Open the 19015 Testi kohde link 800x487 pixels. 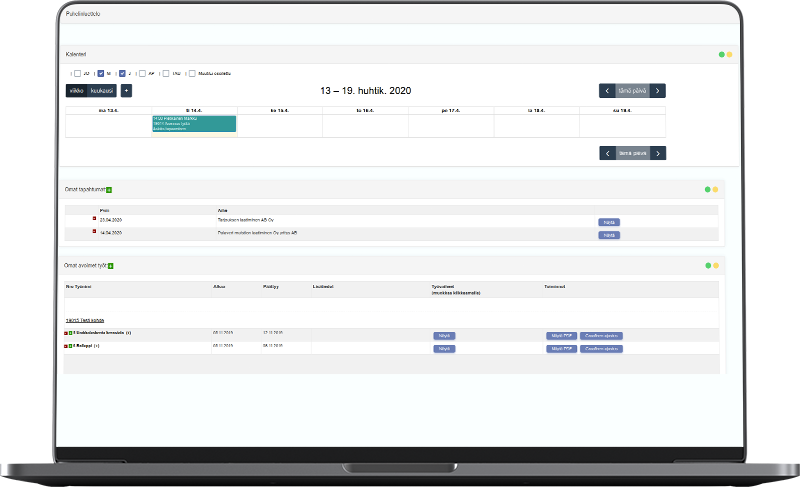pos(85,320)
